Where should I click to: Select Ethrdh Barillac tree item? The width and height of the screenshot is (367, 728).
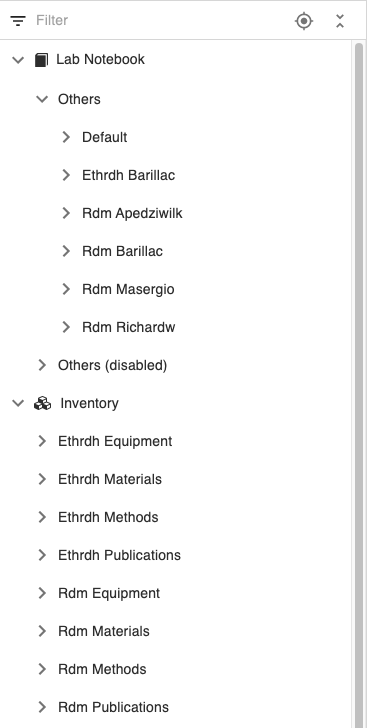tap(128, 175)
